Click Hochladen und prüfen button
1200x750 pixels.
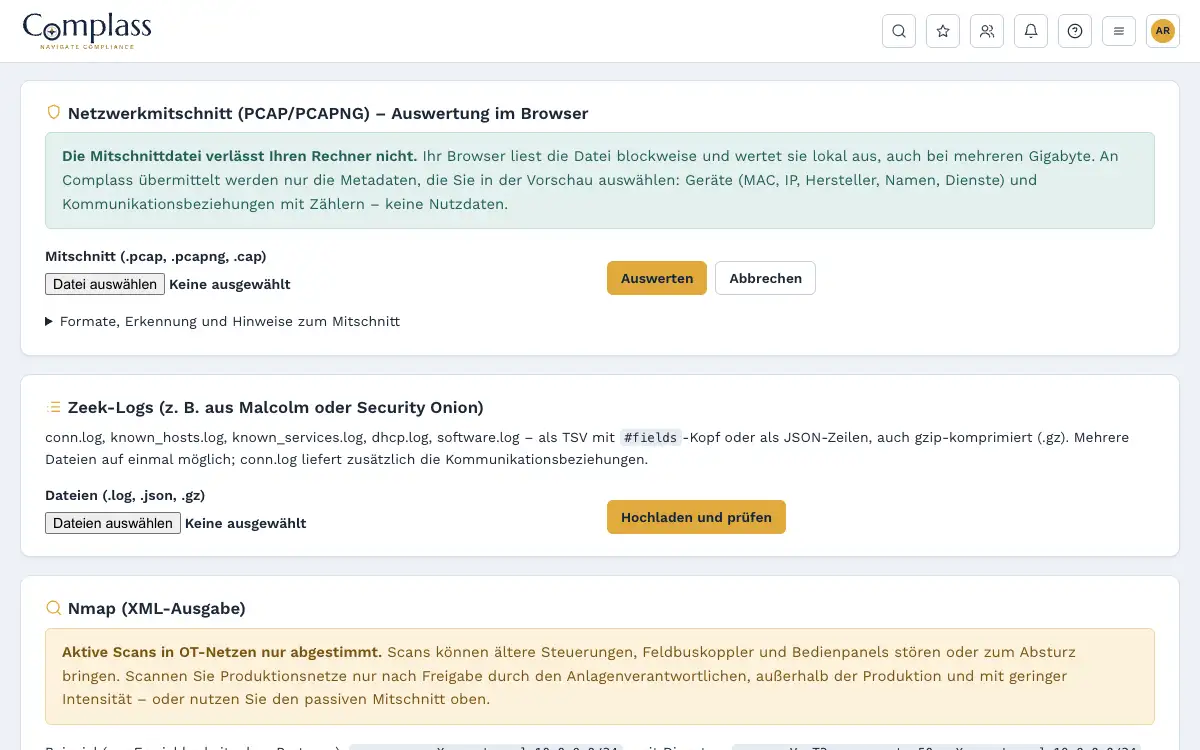[x=696, y=517]
